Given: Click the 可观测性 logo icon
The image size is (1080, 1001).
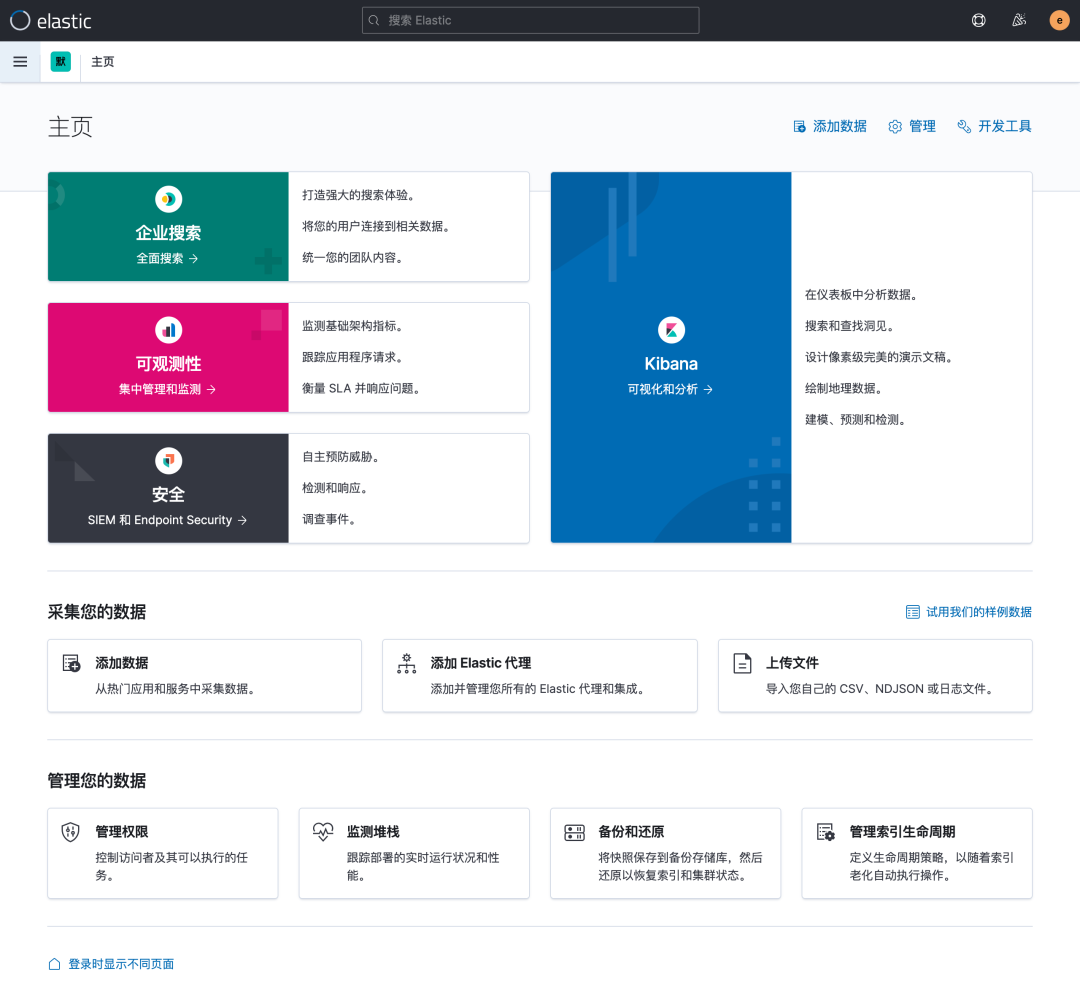Looking at the screenshot, I should (168, 330).
